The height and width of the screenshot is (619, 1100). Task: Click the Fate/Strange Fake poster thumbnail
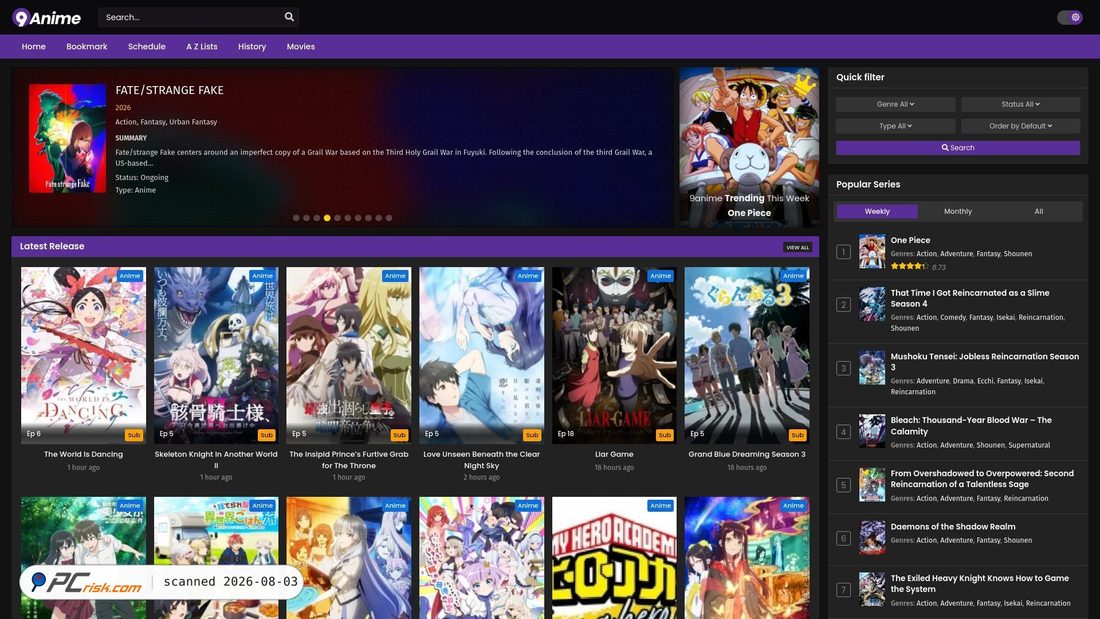tap(67, 138)
